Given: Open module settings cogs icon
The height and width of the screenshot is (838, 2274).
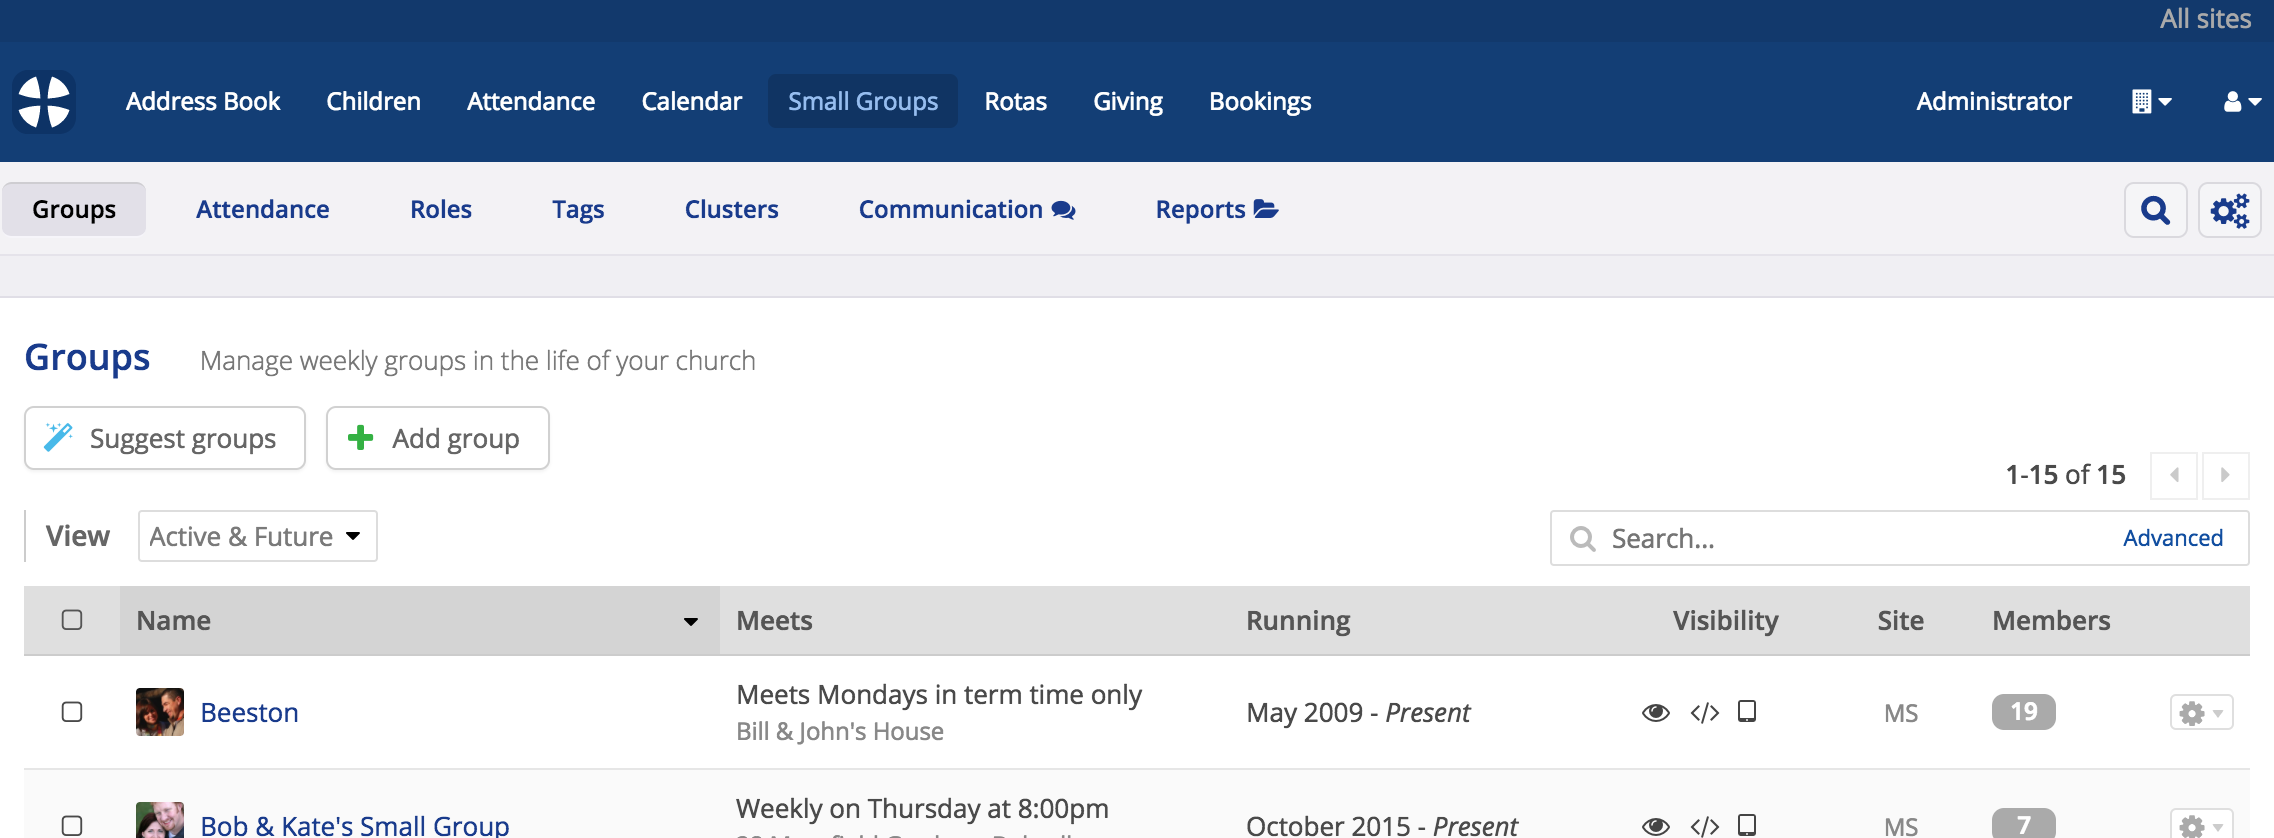Looking at the screenshot, I should (2229, 210).
